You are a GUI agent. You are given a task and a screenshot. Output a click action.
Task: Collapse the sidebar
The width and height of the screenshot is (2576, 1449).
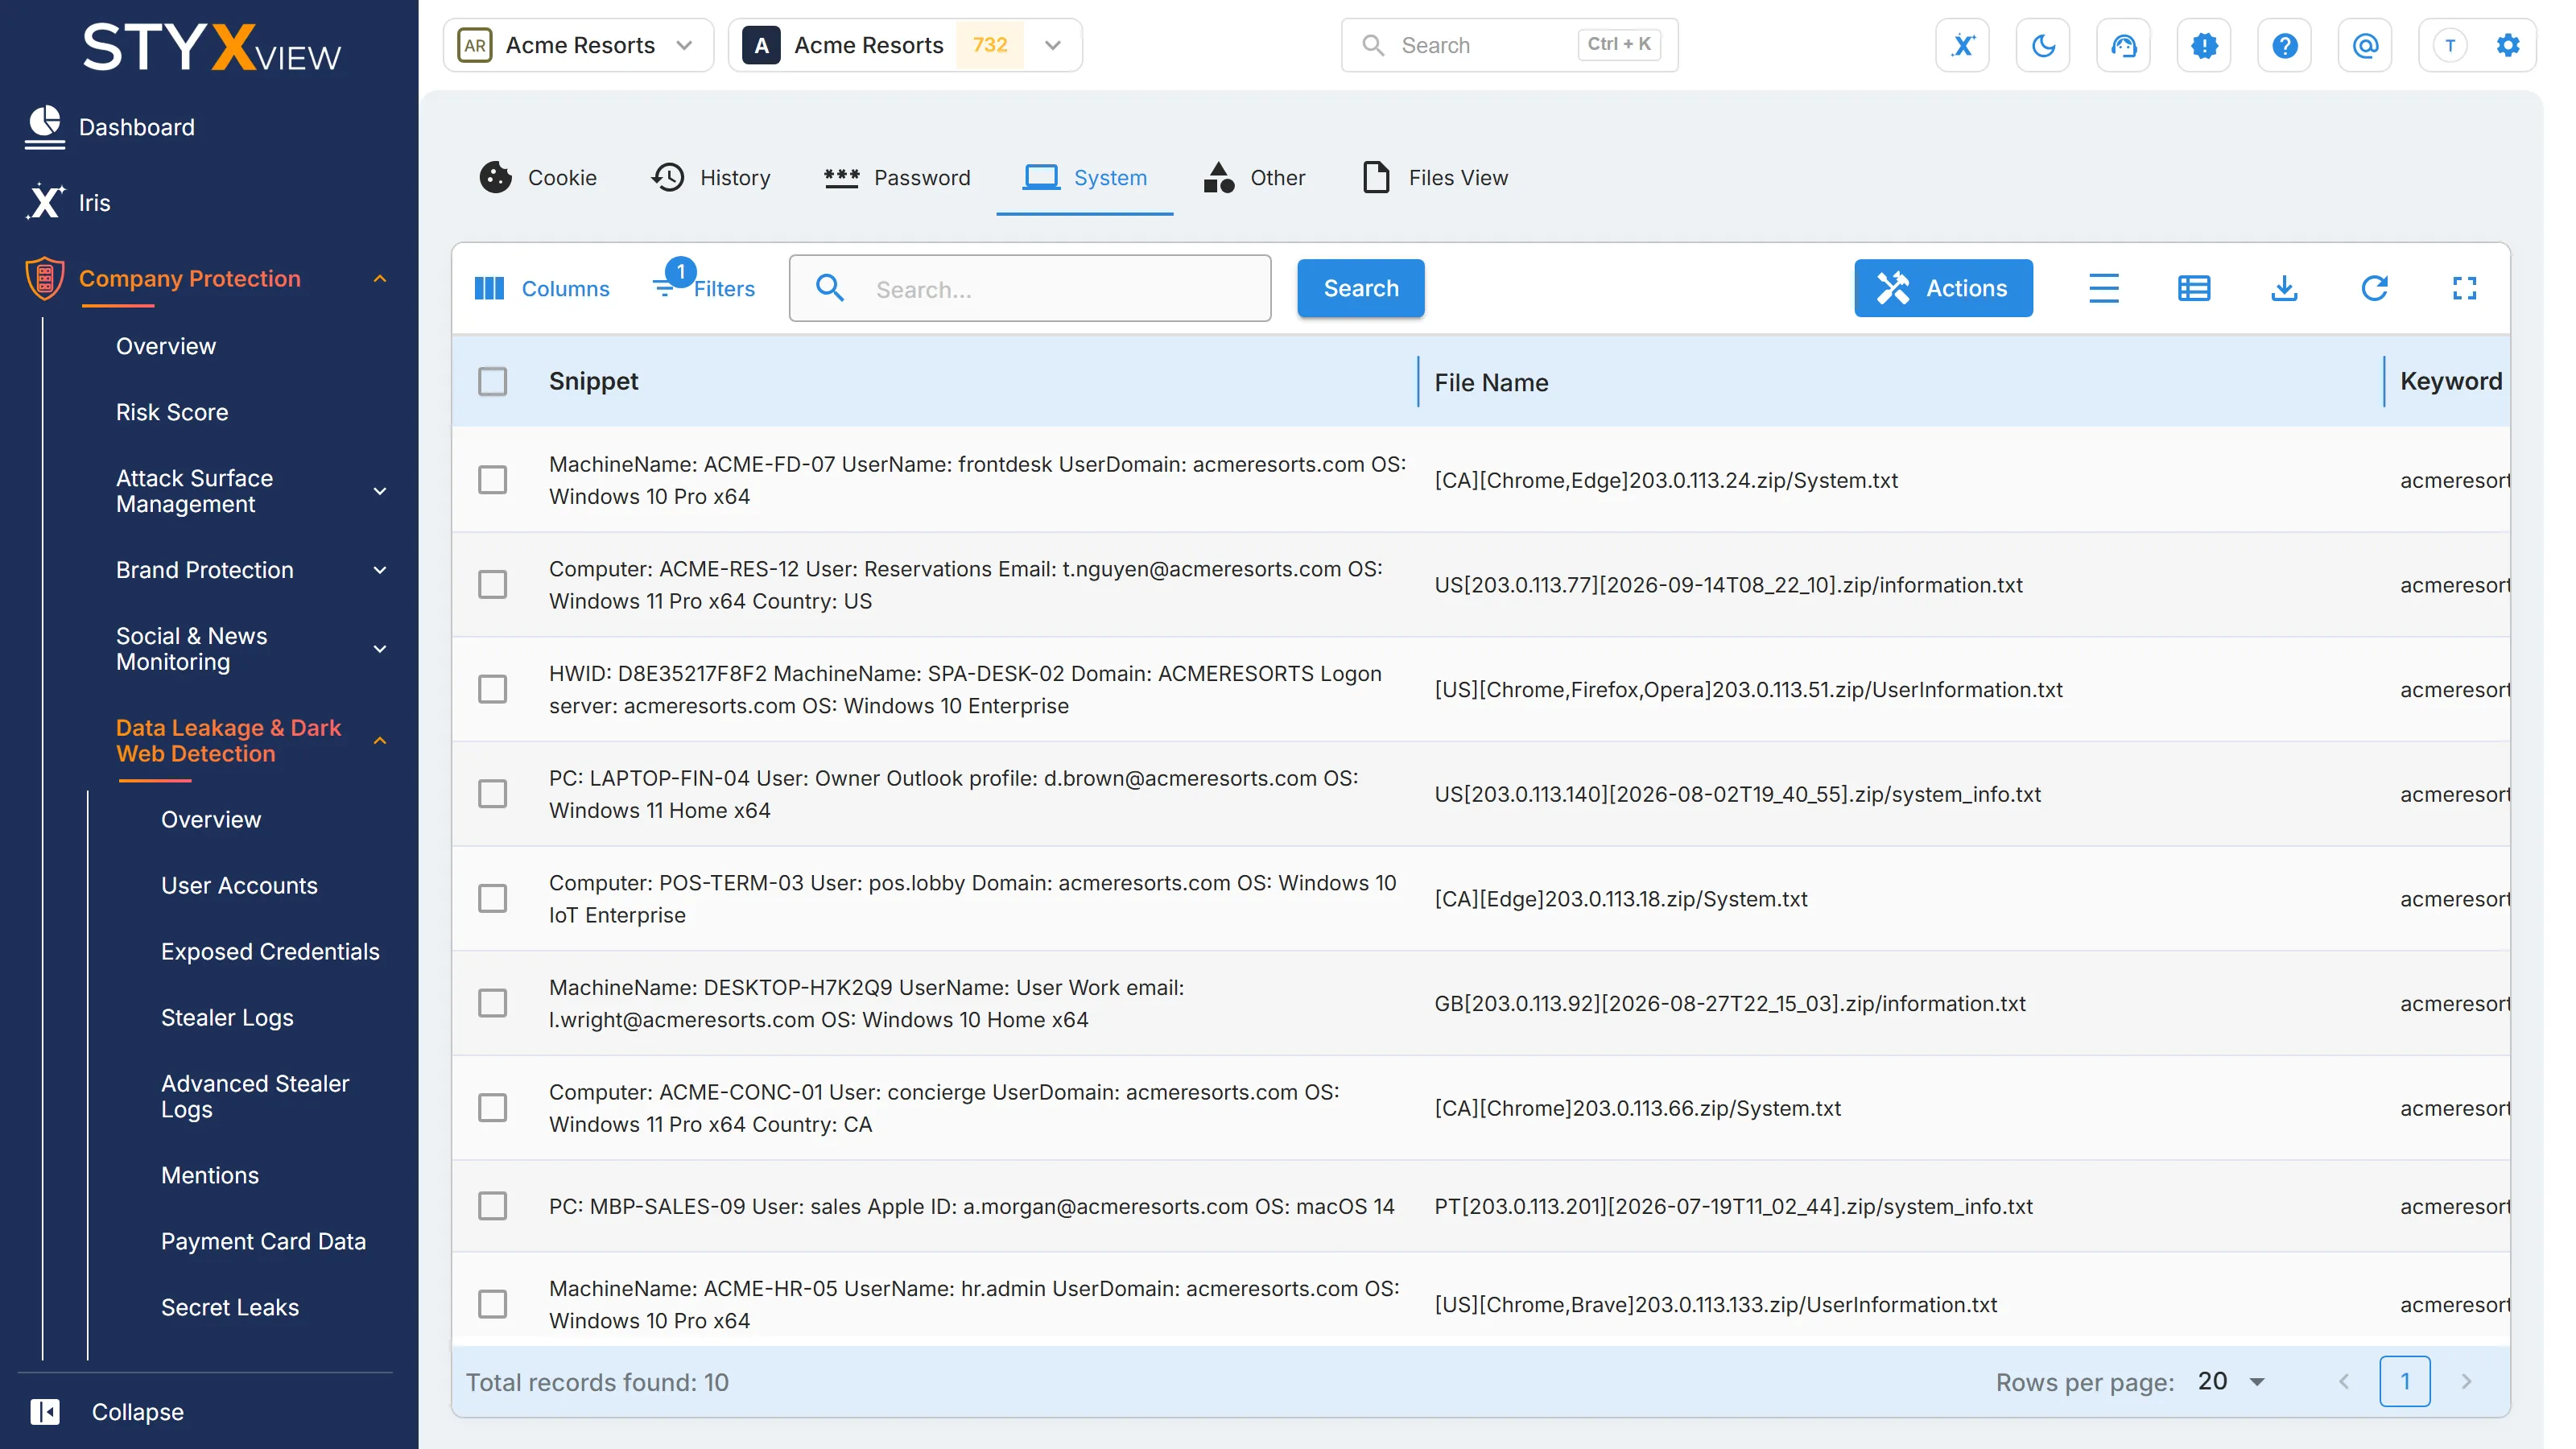click(x=107, y=1411)
